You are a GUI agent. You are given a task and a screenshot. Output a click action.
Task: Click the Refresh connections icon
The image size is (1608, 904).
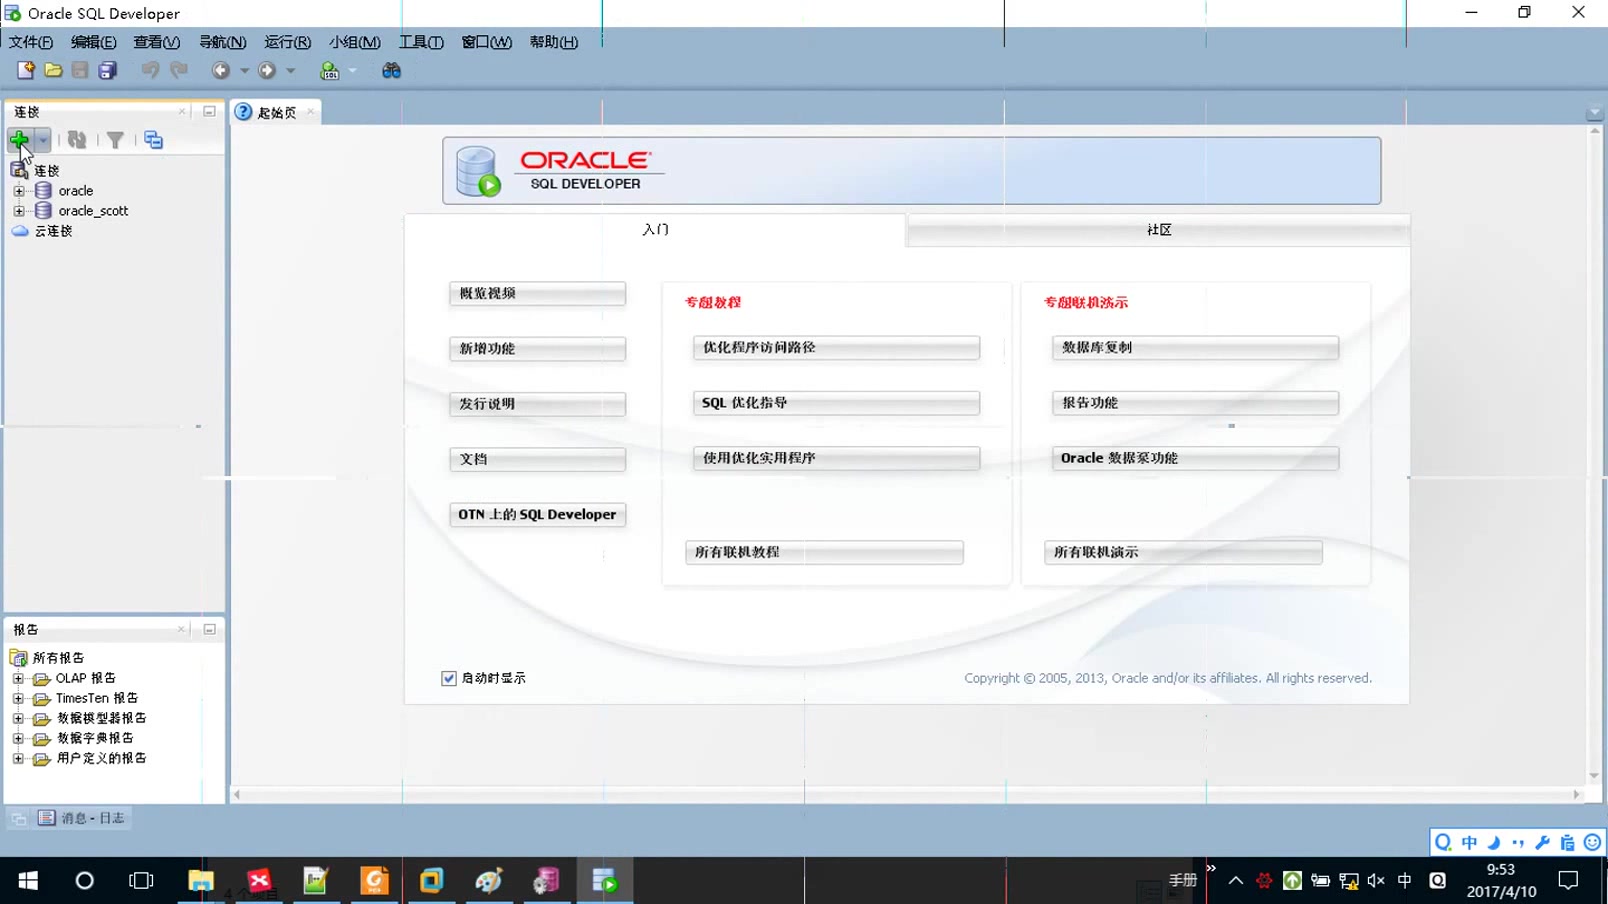(x=77, y=140)
